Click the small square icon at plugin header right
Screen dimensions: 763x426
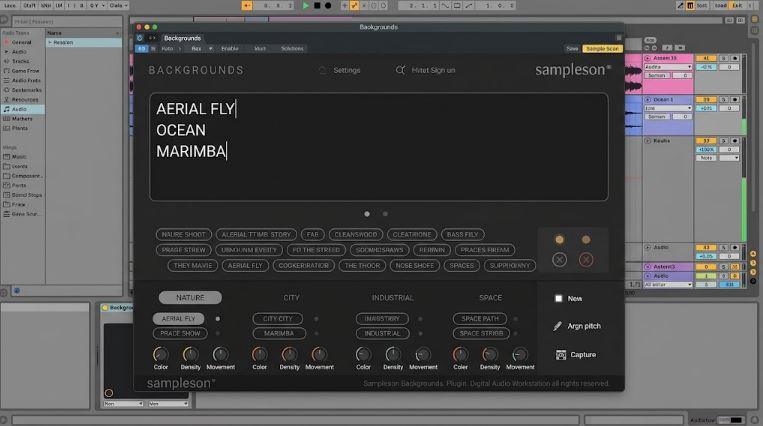[x=618, y=38]
